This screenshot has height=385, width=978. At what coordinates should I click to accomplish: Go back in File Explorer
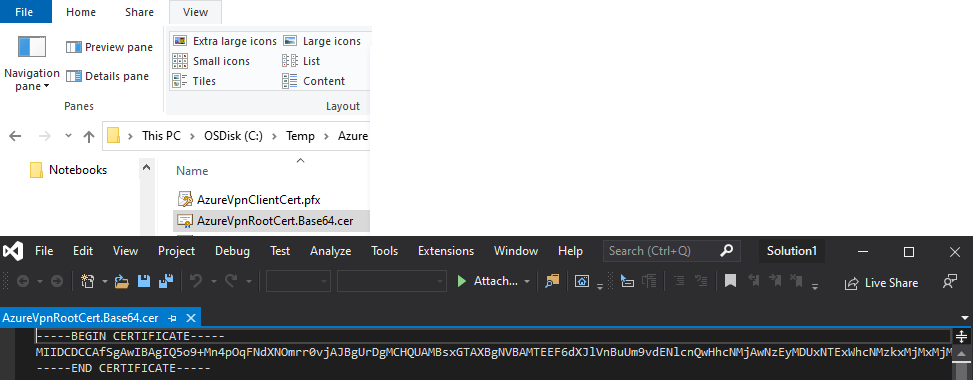coord(15,136)
